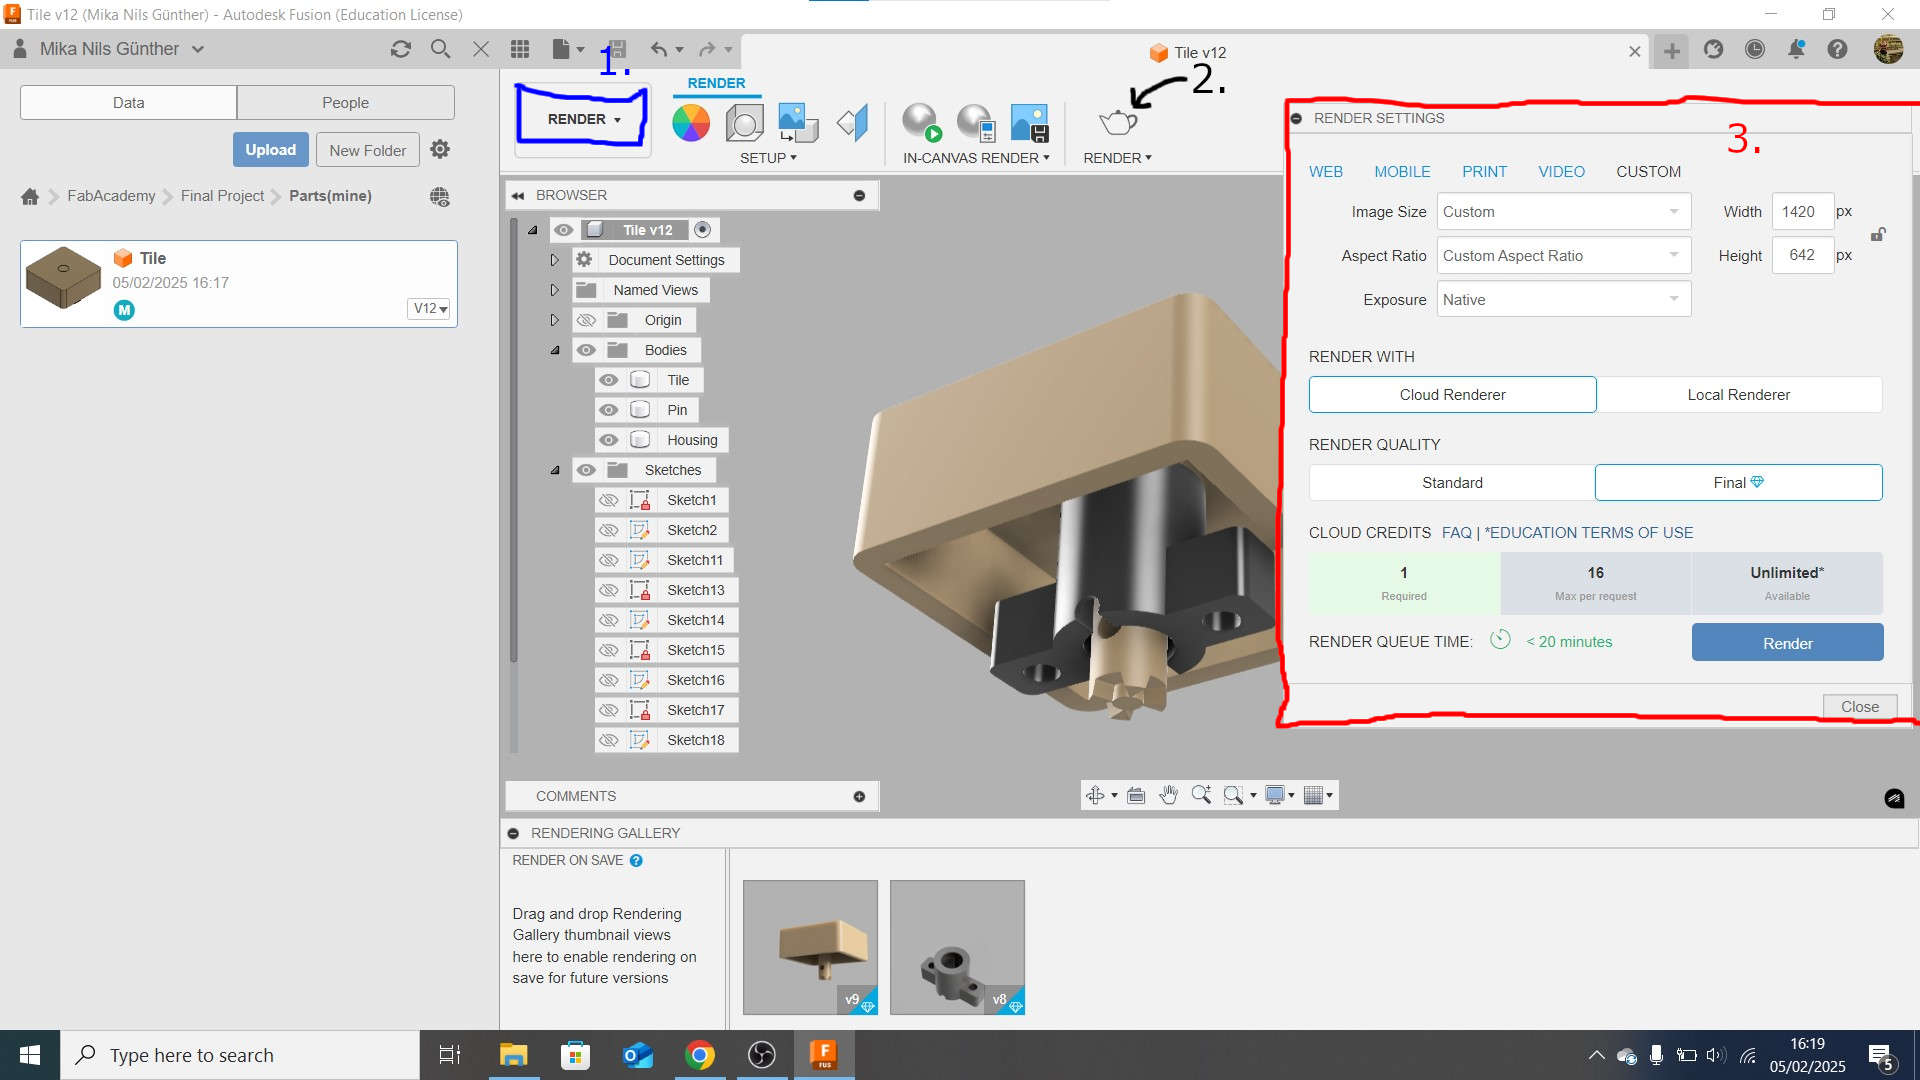Select the Exposure dropdown
Image resolution: width=1920 pixels, height=1080 pixels.
point(1560,299)
